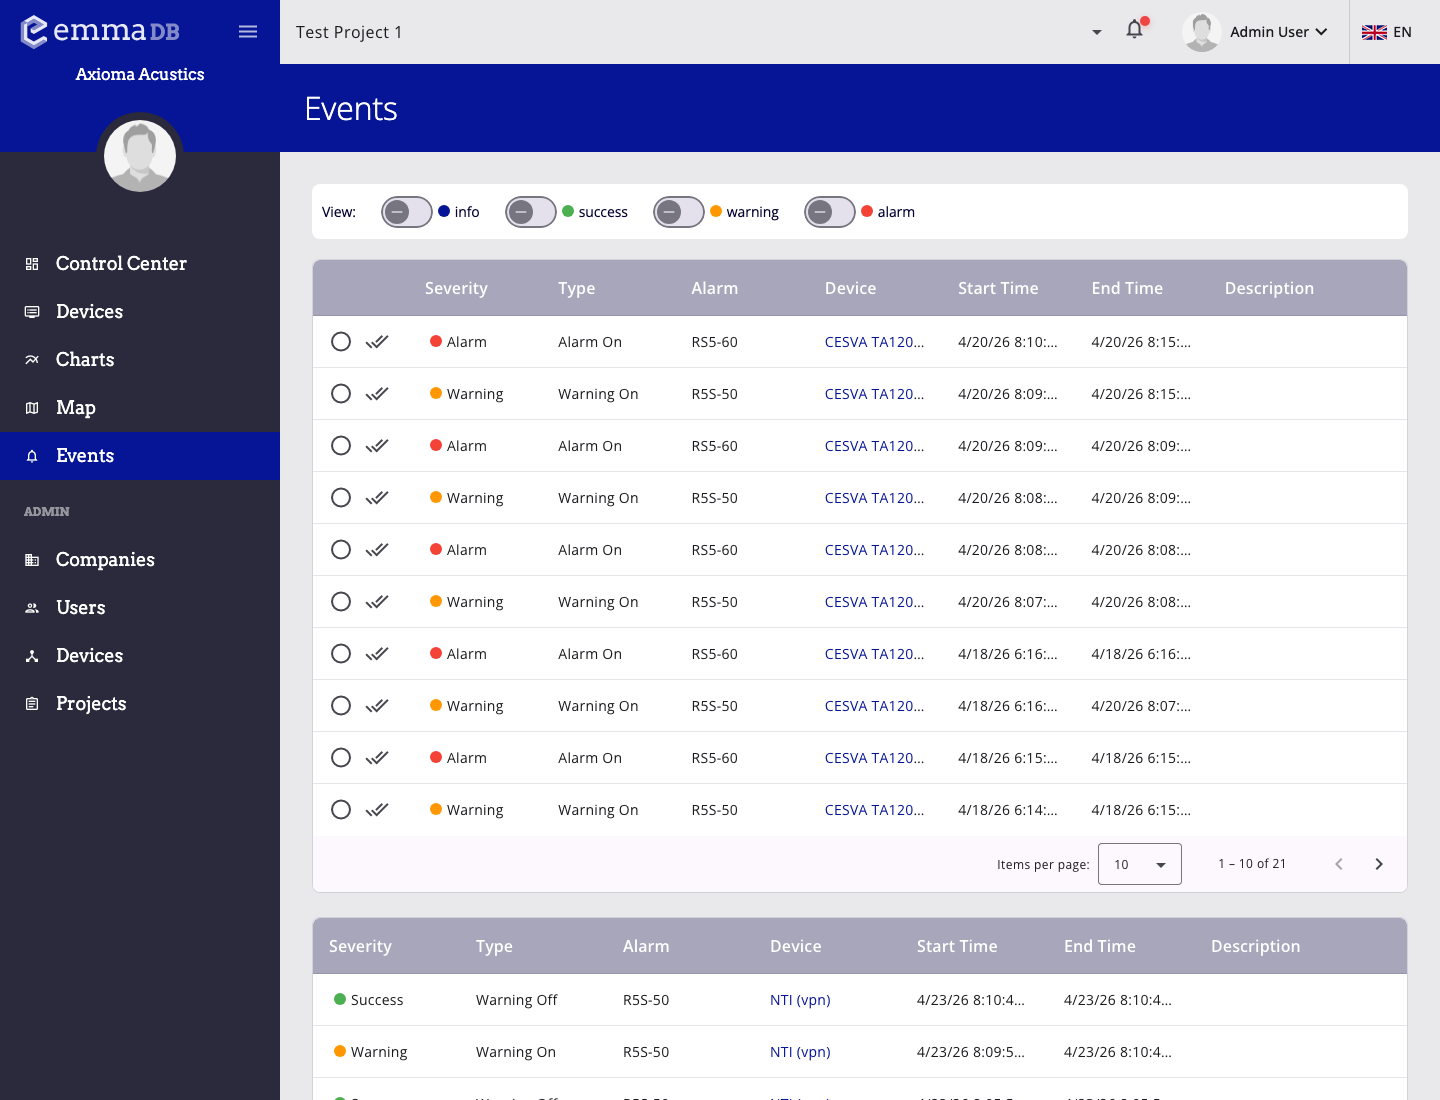The image size is (1440, 1100).
Task: Enable the alarm view filter switch
Action: coord(829,212)
